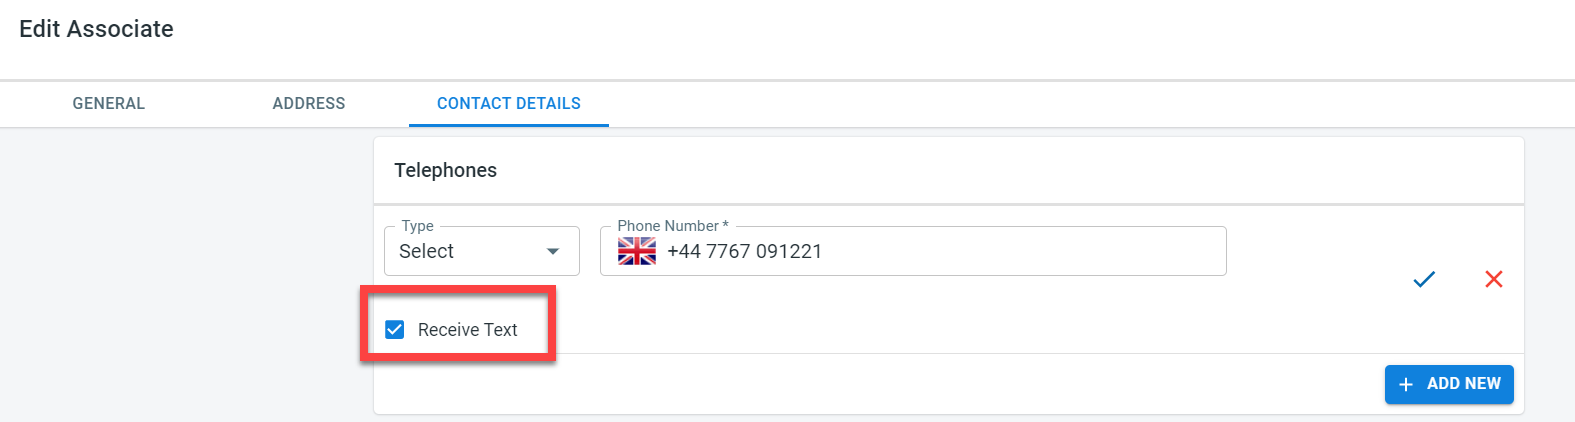Viewport: 1575px width, 422px height.
Task: Select the CONTACT DETAILS tab
Action: [x=509, y=103]
